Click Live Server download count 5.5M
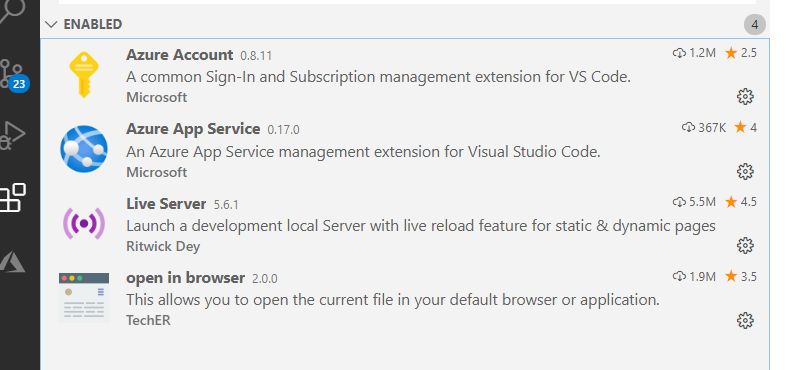This screenshot has width=792, height=370. [694, 202]
